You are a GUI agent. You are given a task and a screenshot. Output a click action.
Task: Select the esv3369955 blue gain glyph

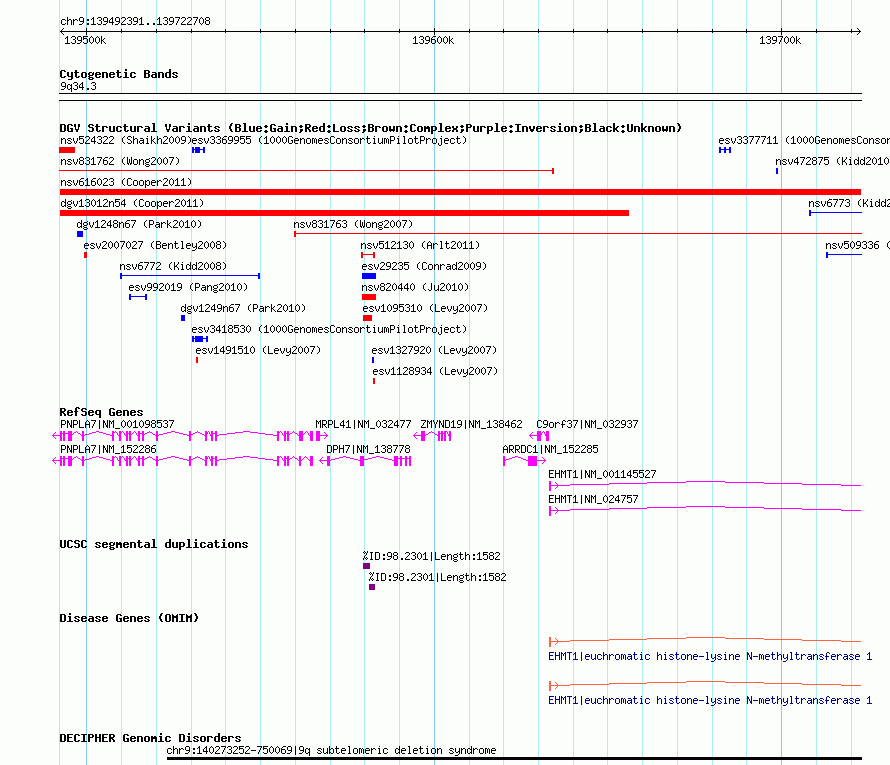tap(198, 150)
